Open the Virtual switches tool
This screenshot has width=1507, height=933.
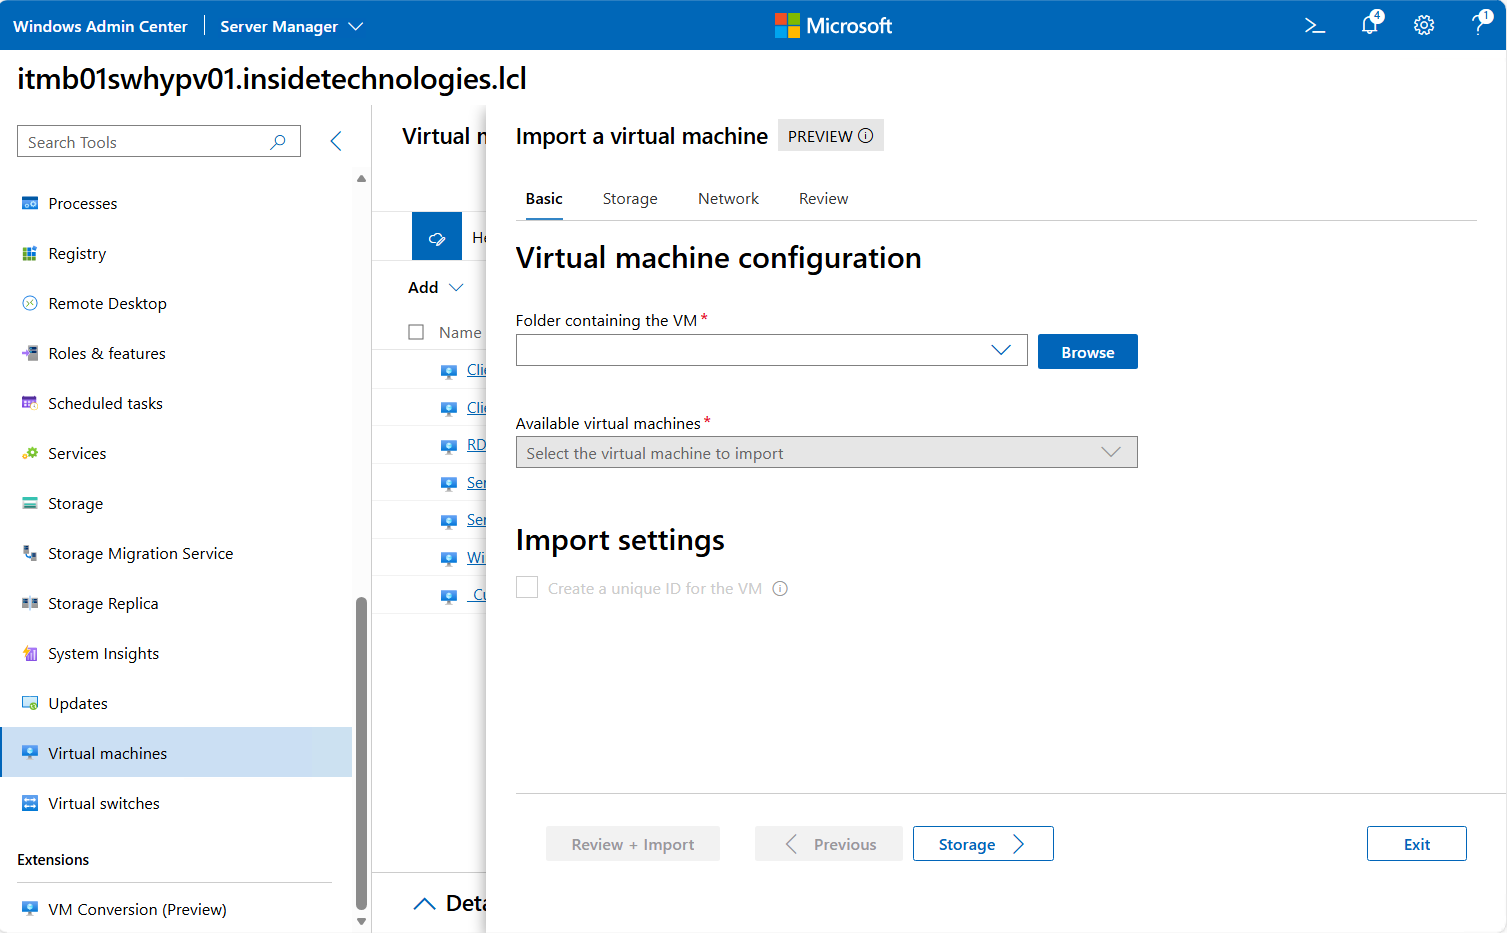(x=104, y=803)
